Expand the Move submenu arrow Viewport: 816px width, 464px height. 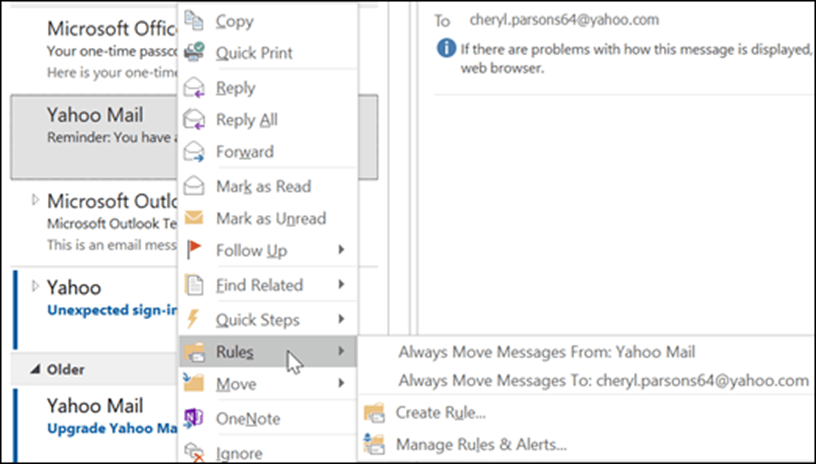tap(341, 383)
